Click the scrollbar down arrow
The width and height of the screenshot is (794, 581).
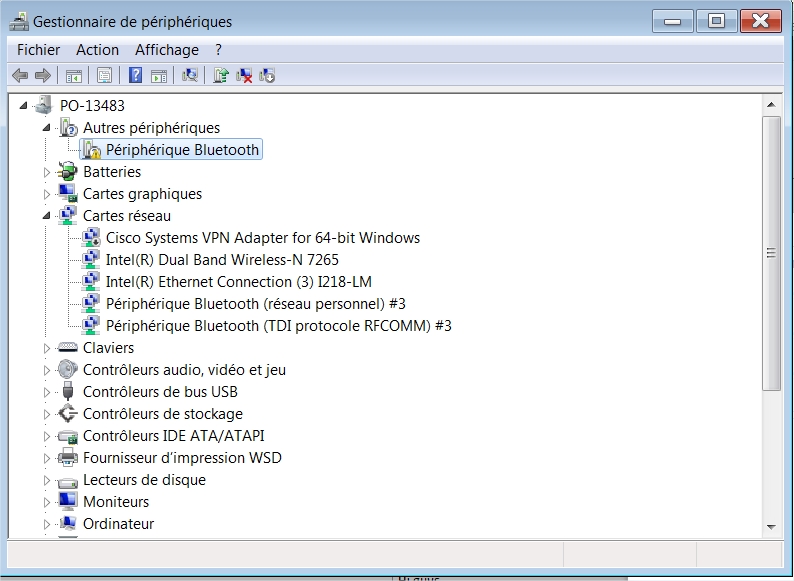[x=771, y=527]
